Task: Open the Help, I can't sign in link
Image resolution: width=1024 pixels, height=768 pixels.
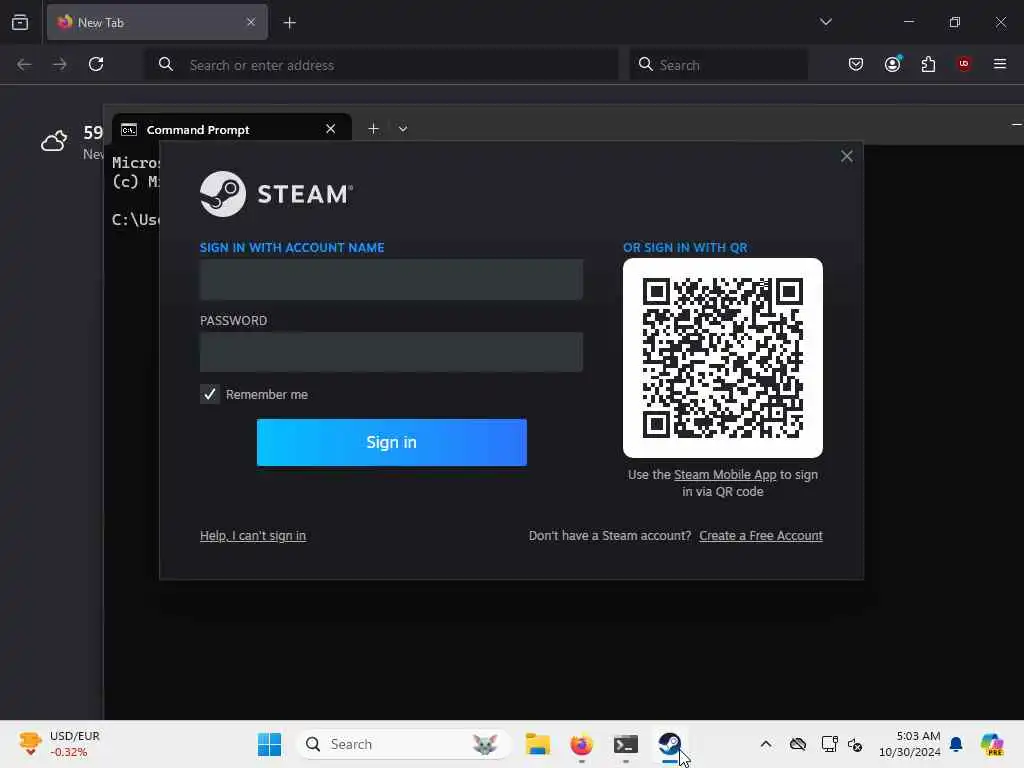Action: (253, 536)
